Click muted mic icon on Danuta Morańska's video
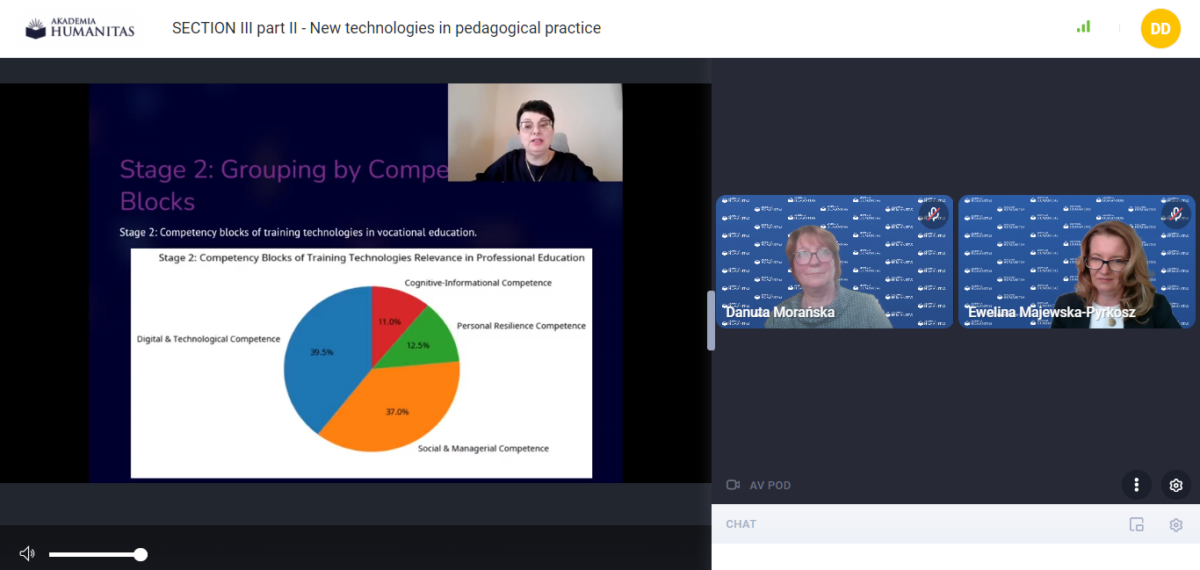The width and height of the screenshot is (1200, 570). [932, 214]
